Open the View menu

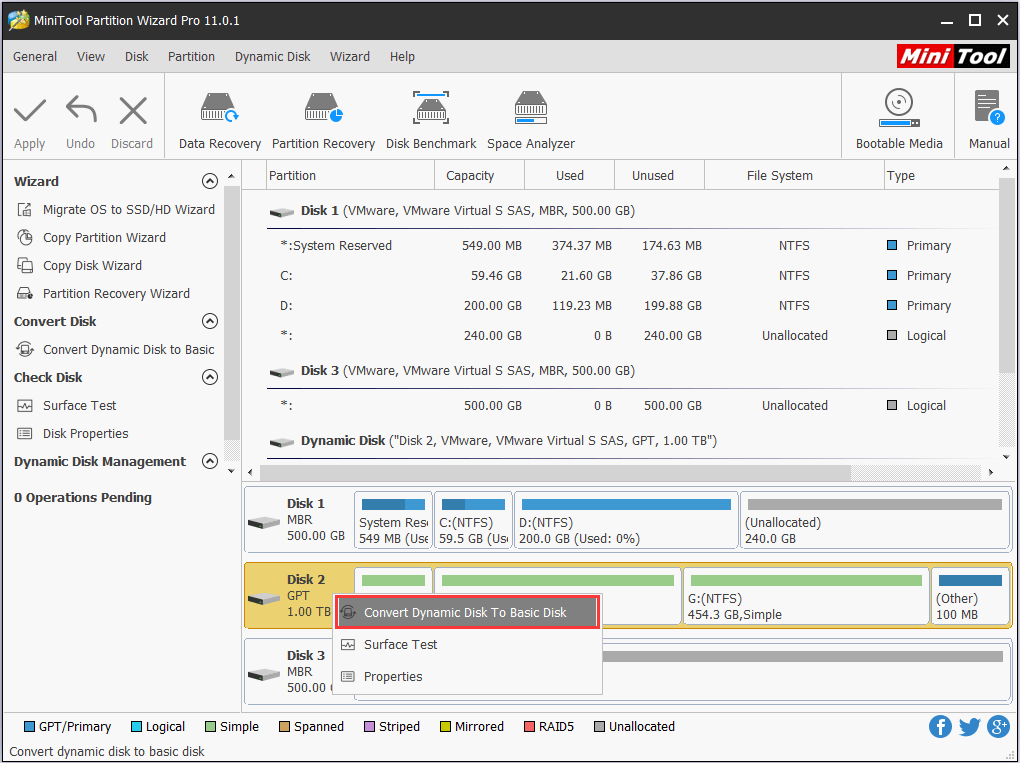click(90, 57)
